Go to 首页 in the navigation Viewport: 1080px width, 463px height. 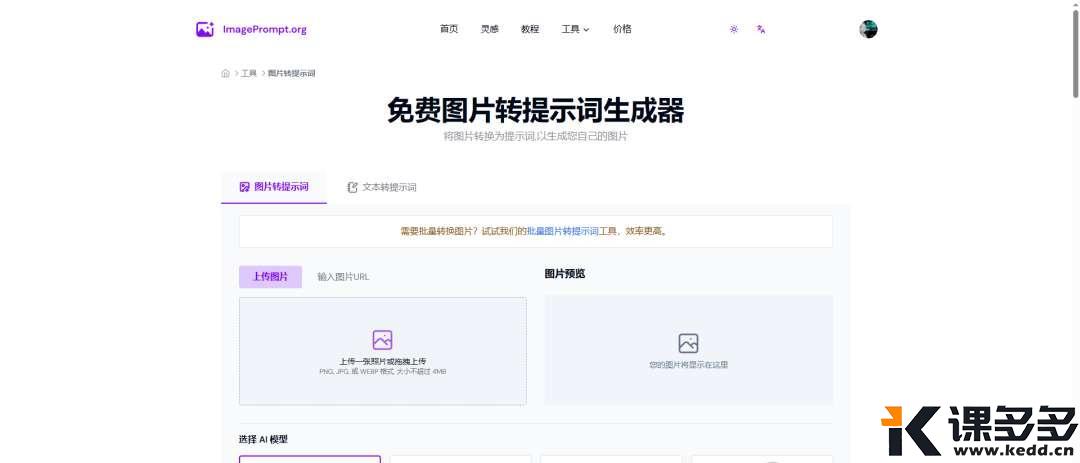coord(449,29)
